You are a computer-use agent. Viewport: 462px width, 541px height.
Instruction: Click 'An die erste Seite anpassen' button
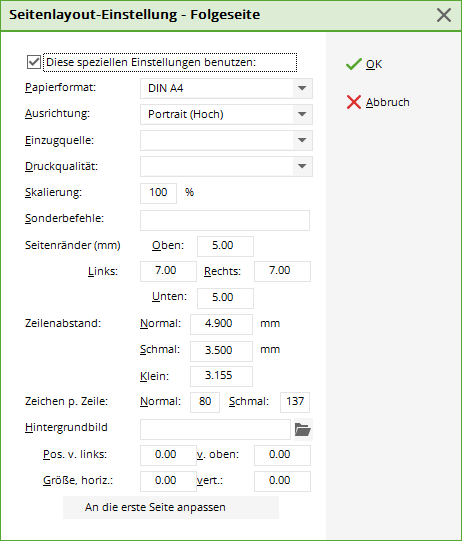(171, 507)
